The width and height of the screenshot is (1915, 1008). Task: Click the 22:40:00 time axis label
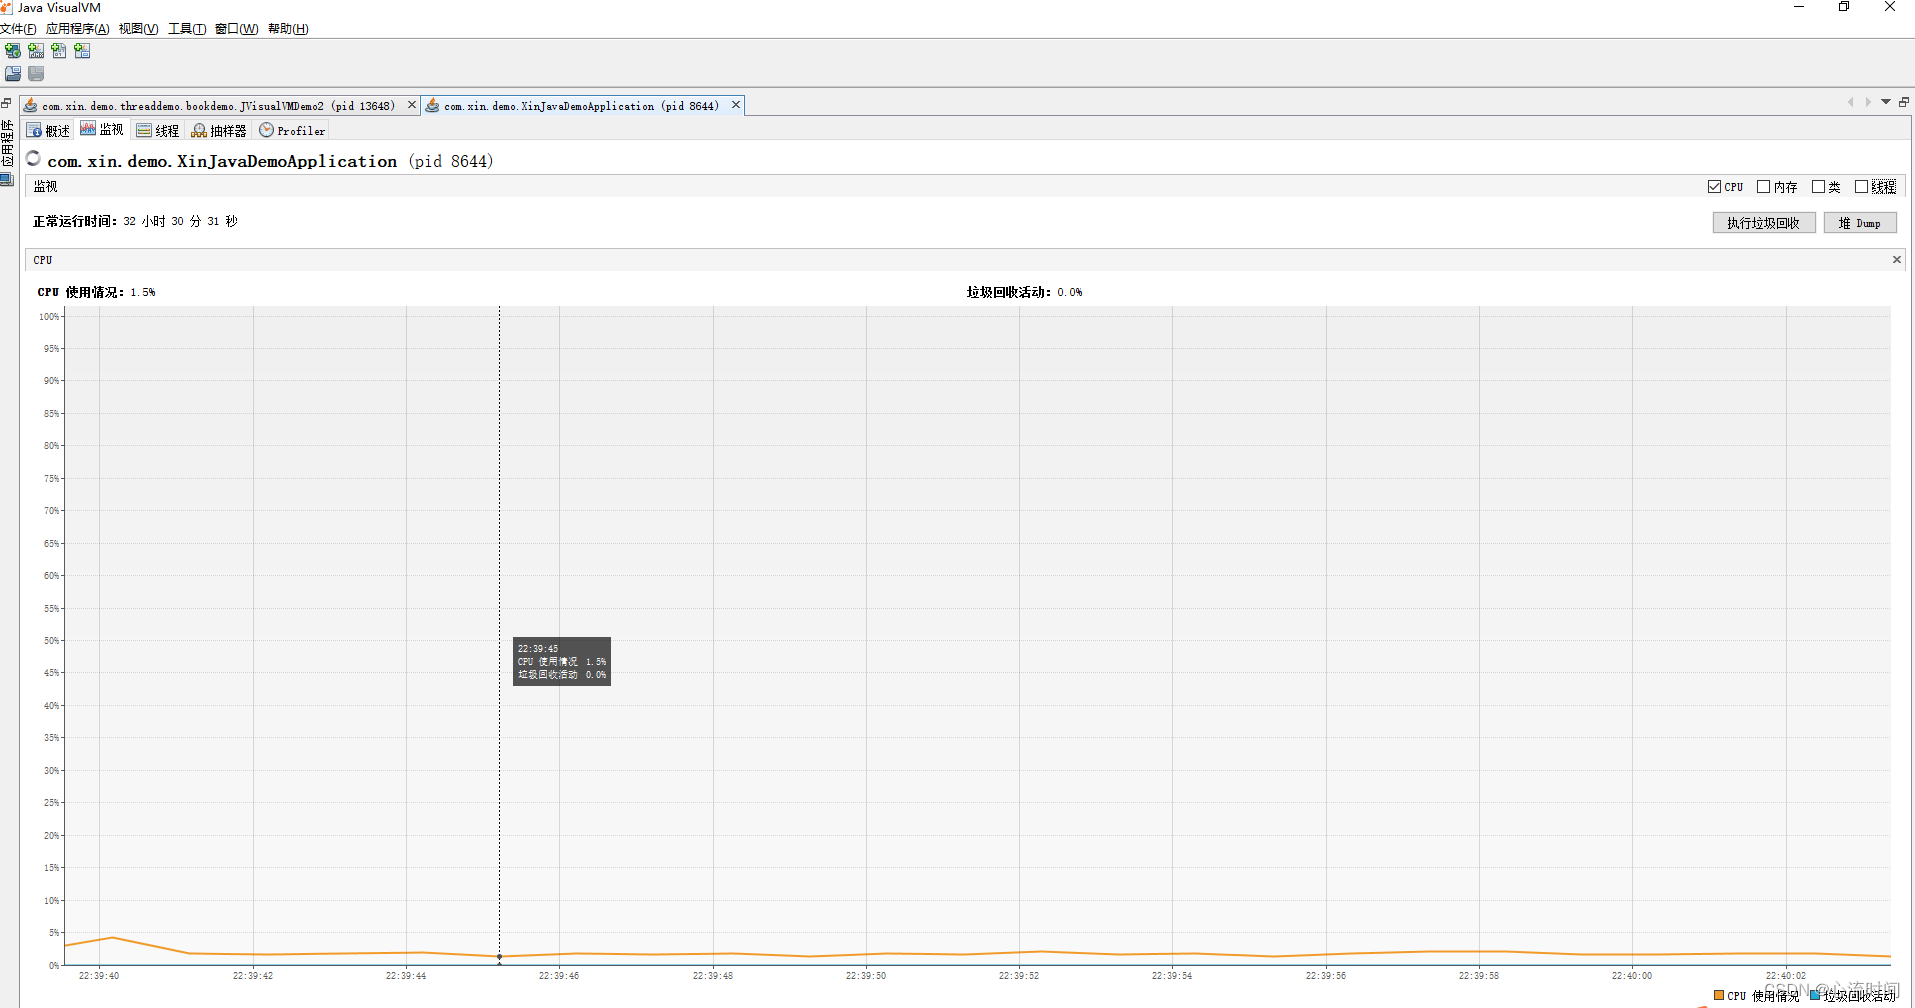[1632, 976]
